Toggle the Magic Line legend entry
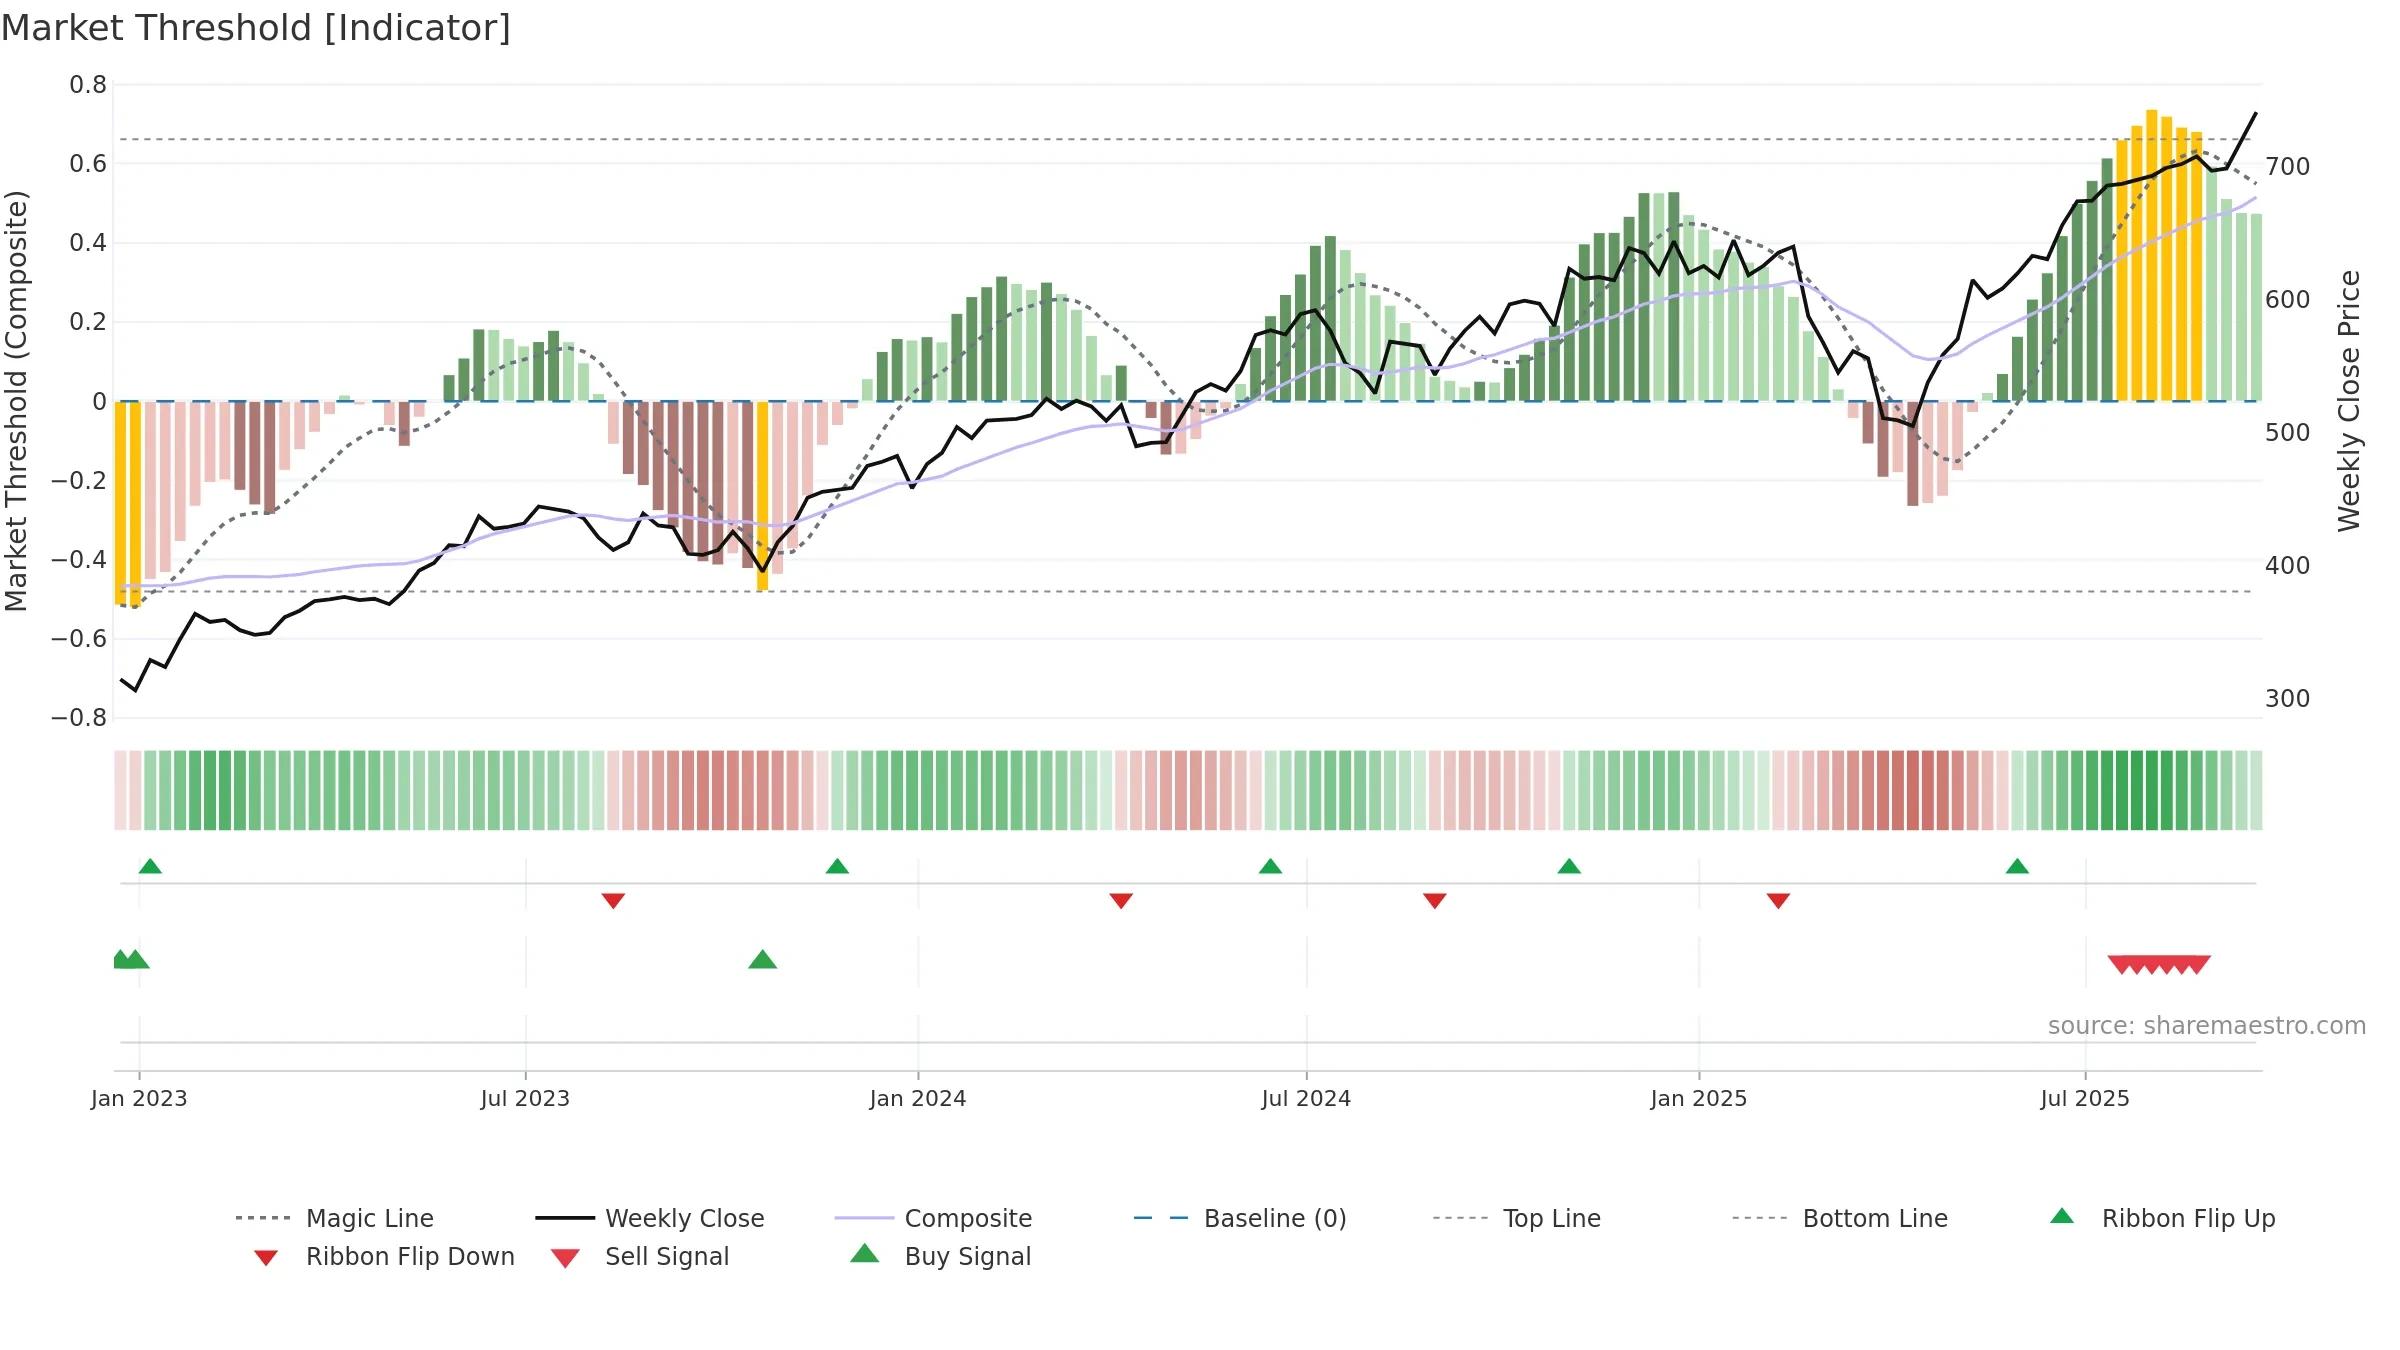This screenshot has height=1350, width=2400. (x=335, y=1218)
